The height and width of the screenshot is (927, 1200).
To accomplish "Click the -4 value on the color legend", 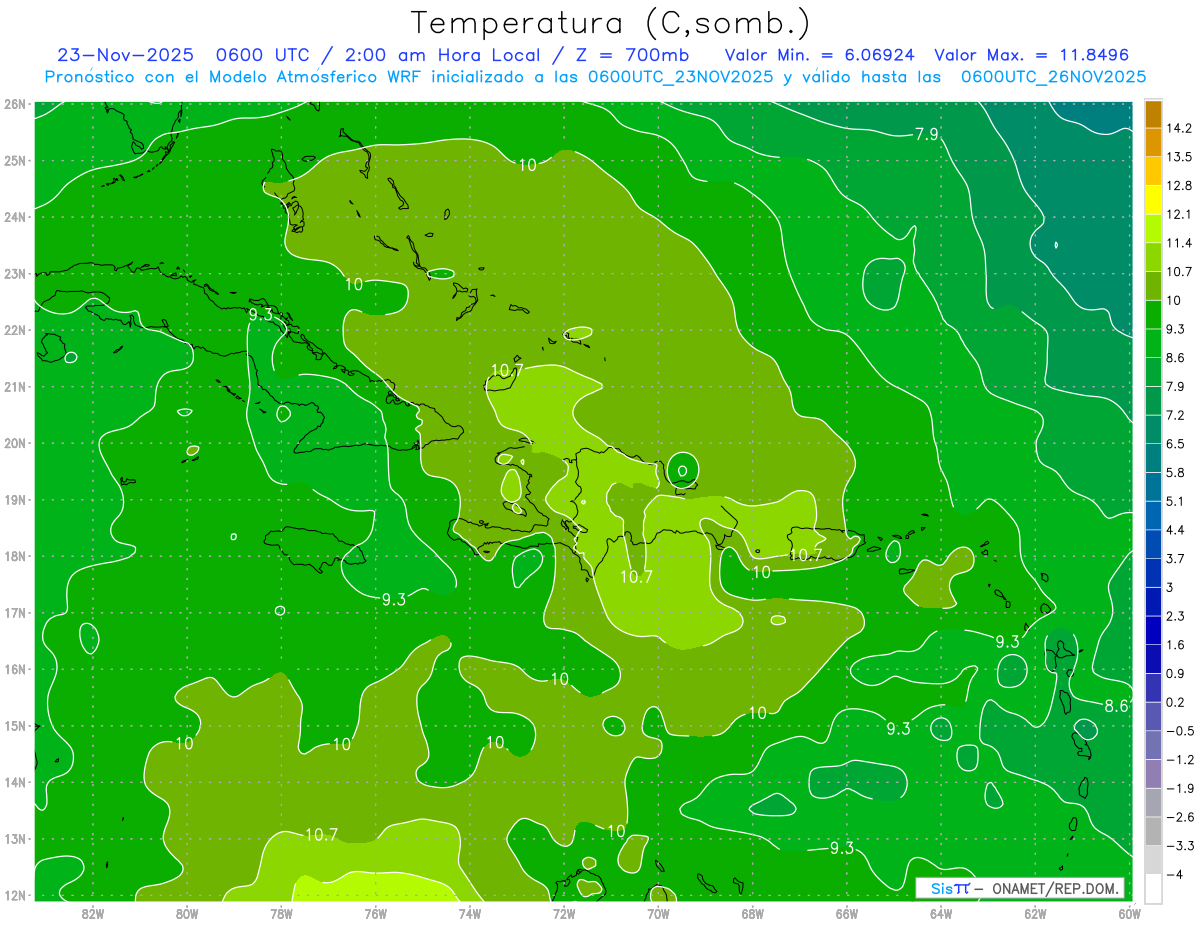I will (1175, 875).
